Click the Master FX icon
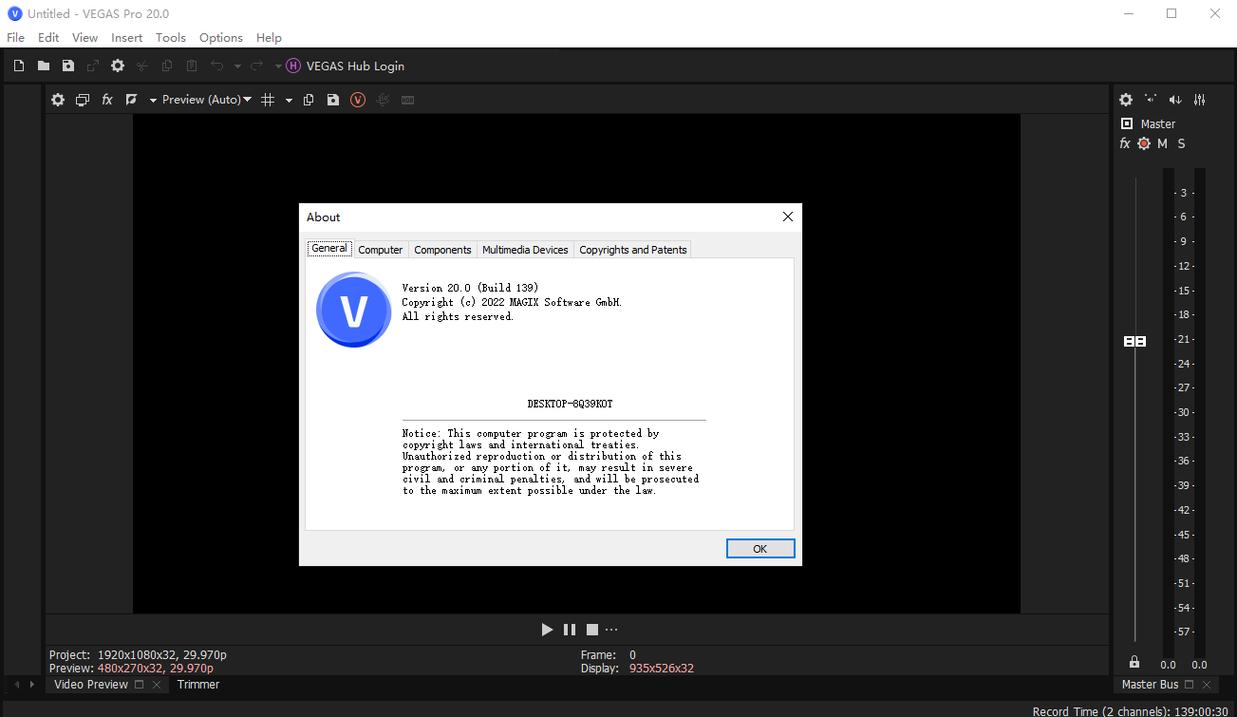Image resolution: width=1237 pixels, height=717 pixels. [x=1125, y=144]
